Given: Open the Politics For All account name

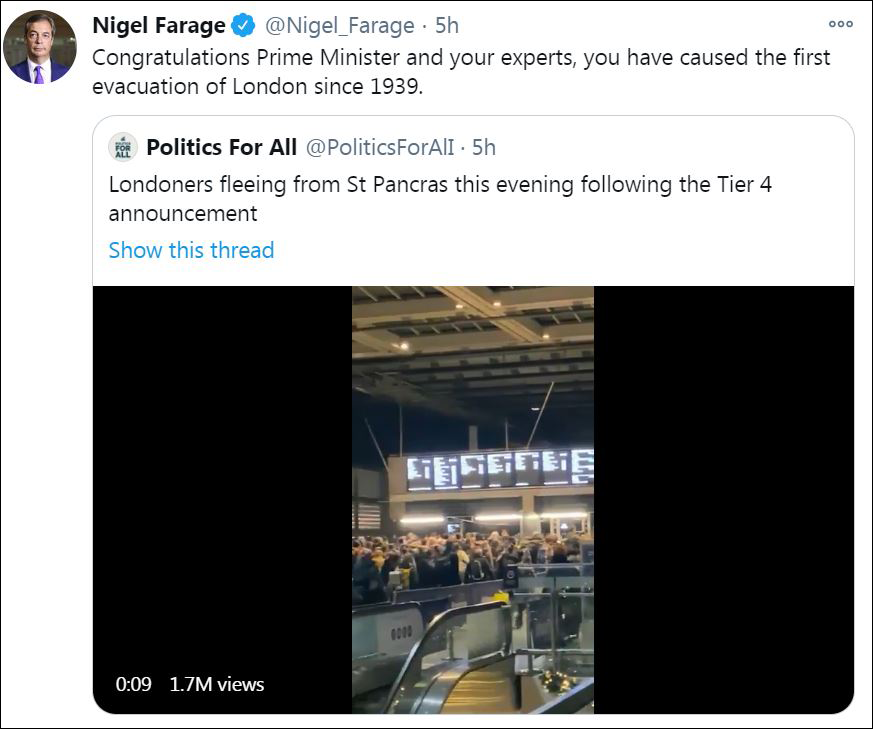Looking at the screenshot, I should tap(221, 147).
